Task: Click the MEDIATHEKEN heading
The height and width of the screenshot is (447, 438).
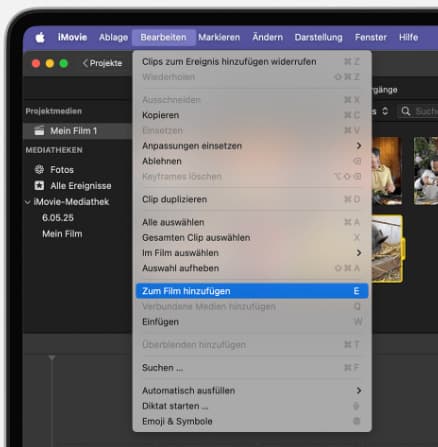Action: tap(54, 150)
